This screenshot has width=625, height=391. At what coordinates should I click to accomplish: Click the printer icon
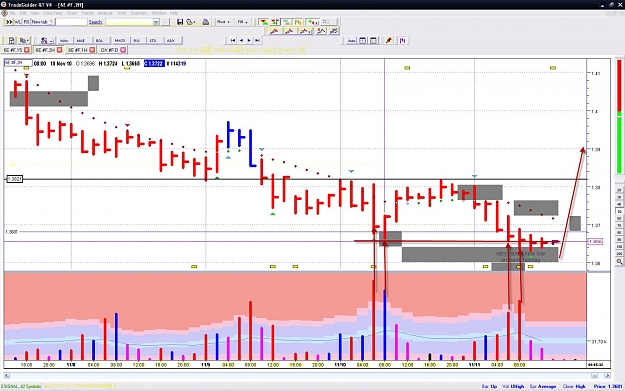tap(206, 22)
